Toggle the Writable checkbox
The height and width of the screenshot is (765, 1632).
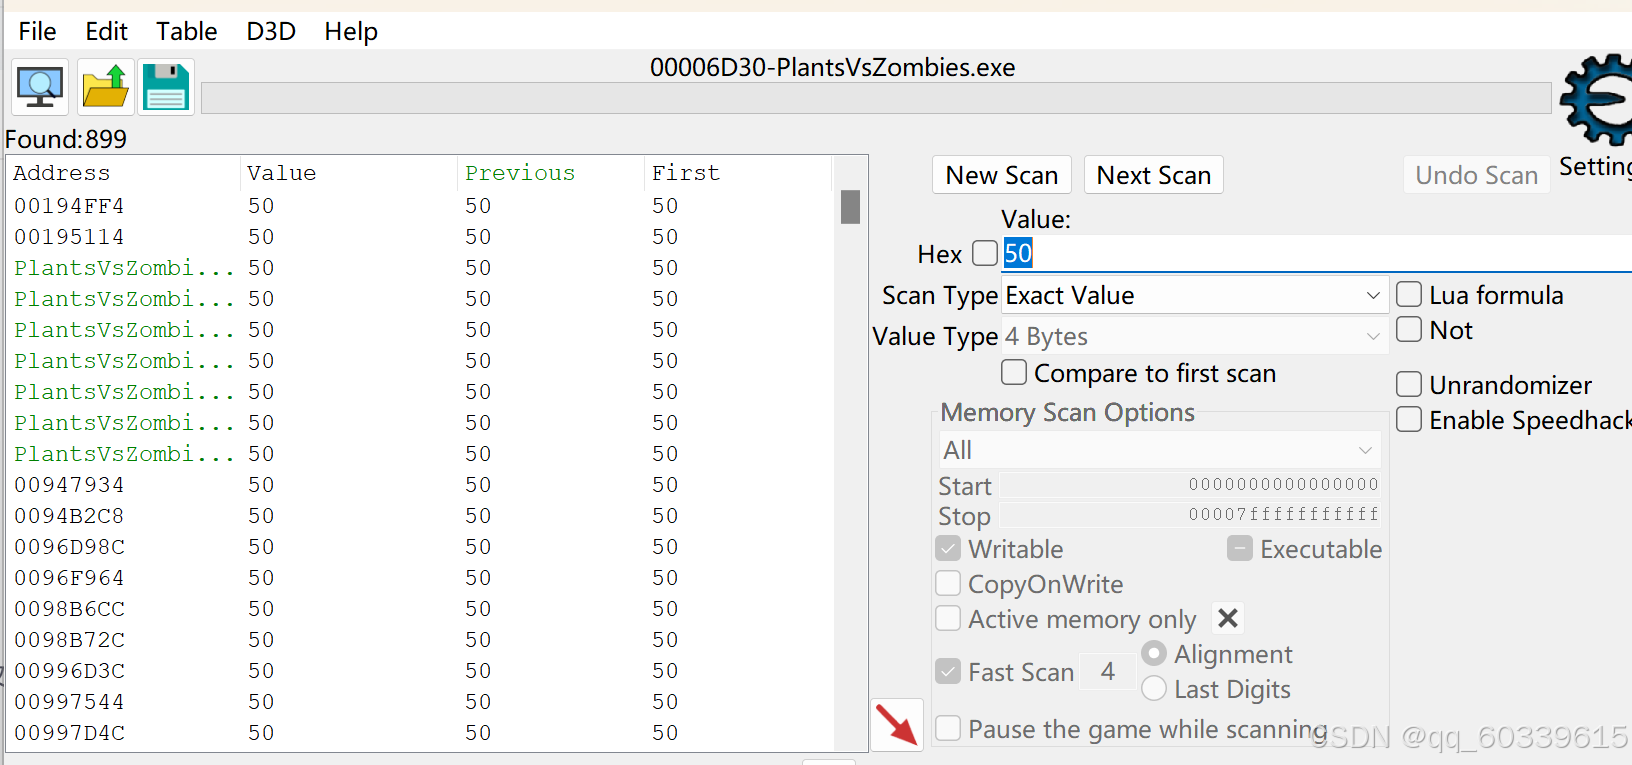948,548
